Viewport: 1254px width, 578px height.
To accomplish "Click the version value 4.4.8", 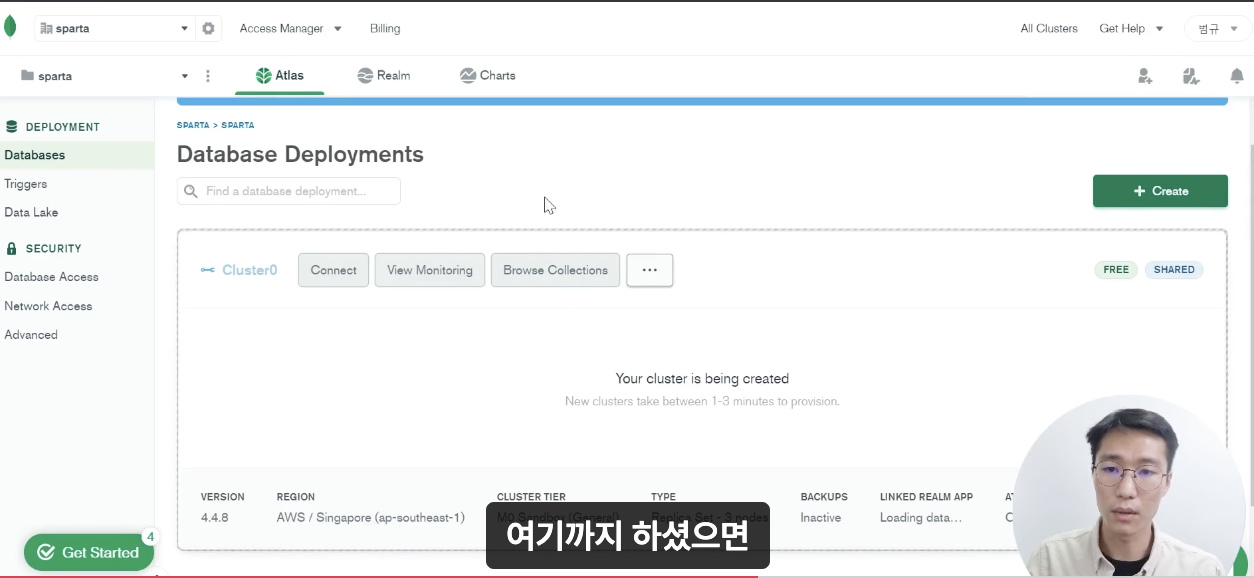I will tap(214, 518).
